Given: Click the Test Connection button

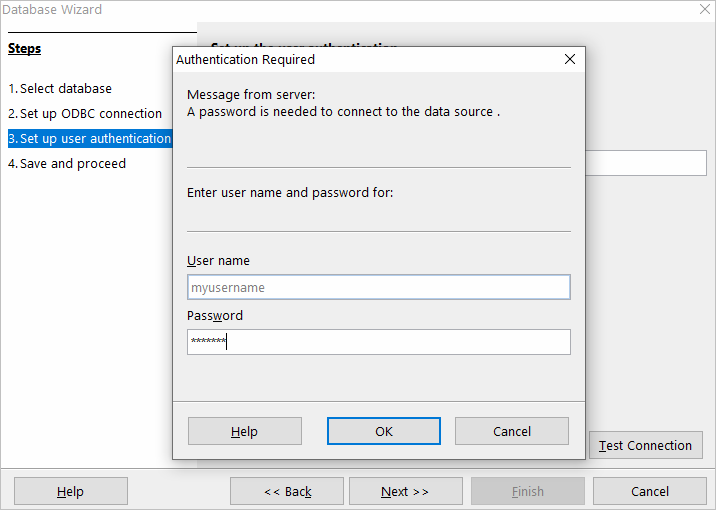Looking at the screenshot, I should pyautogui.click(x=646, y=445).
